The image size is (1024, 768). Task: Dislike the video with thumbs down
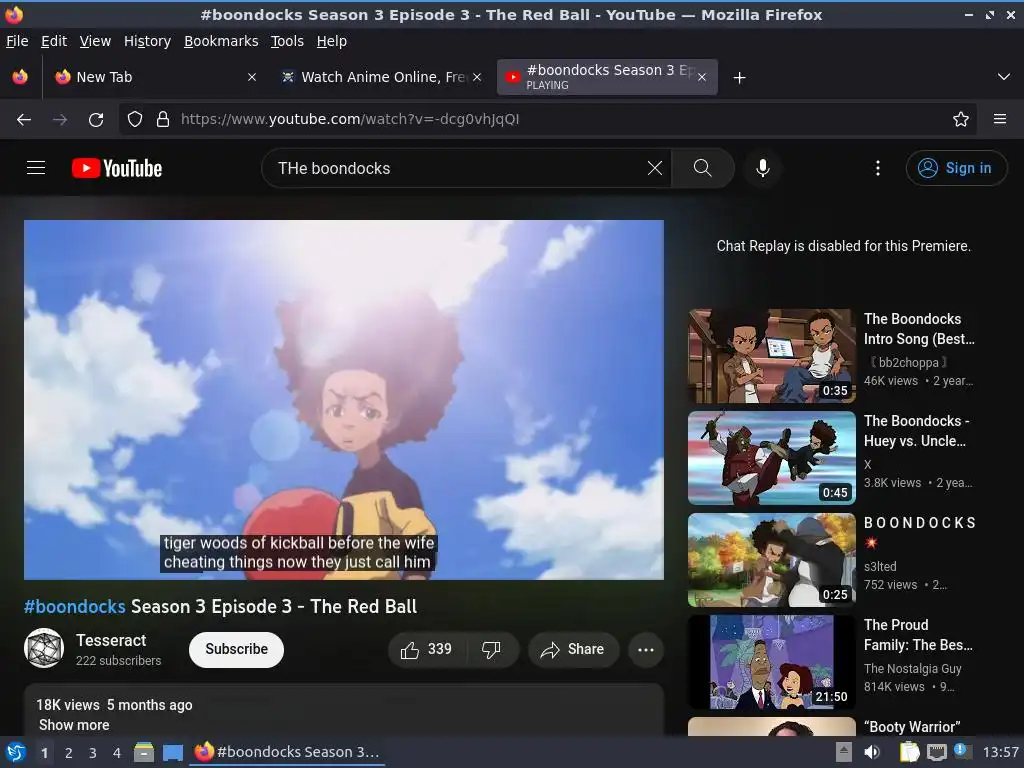pyautogui.click(x=491, y=649)
